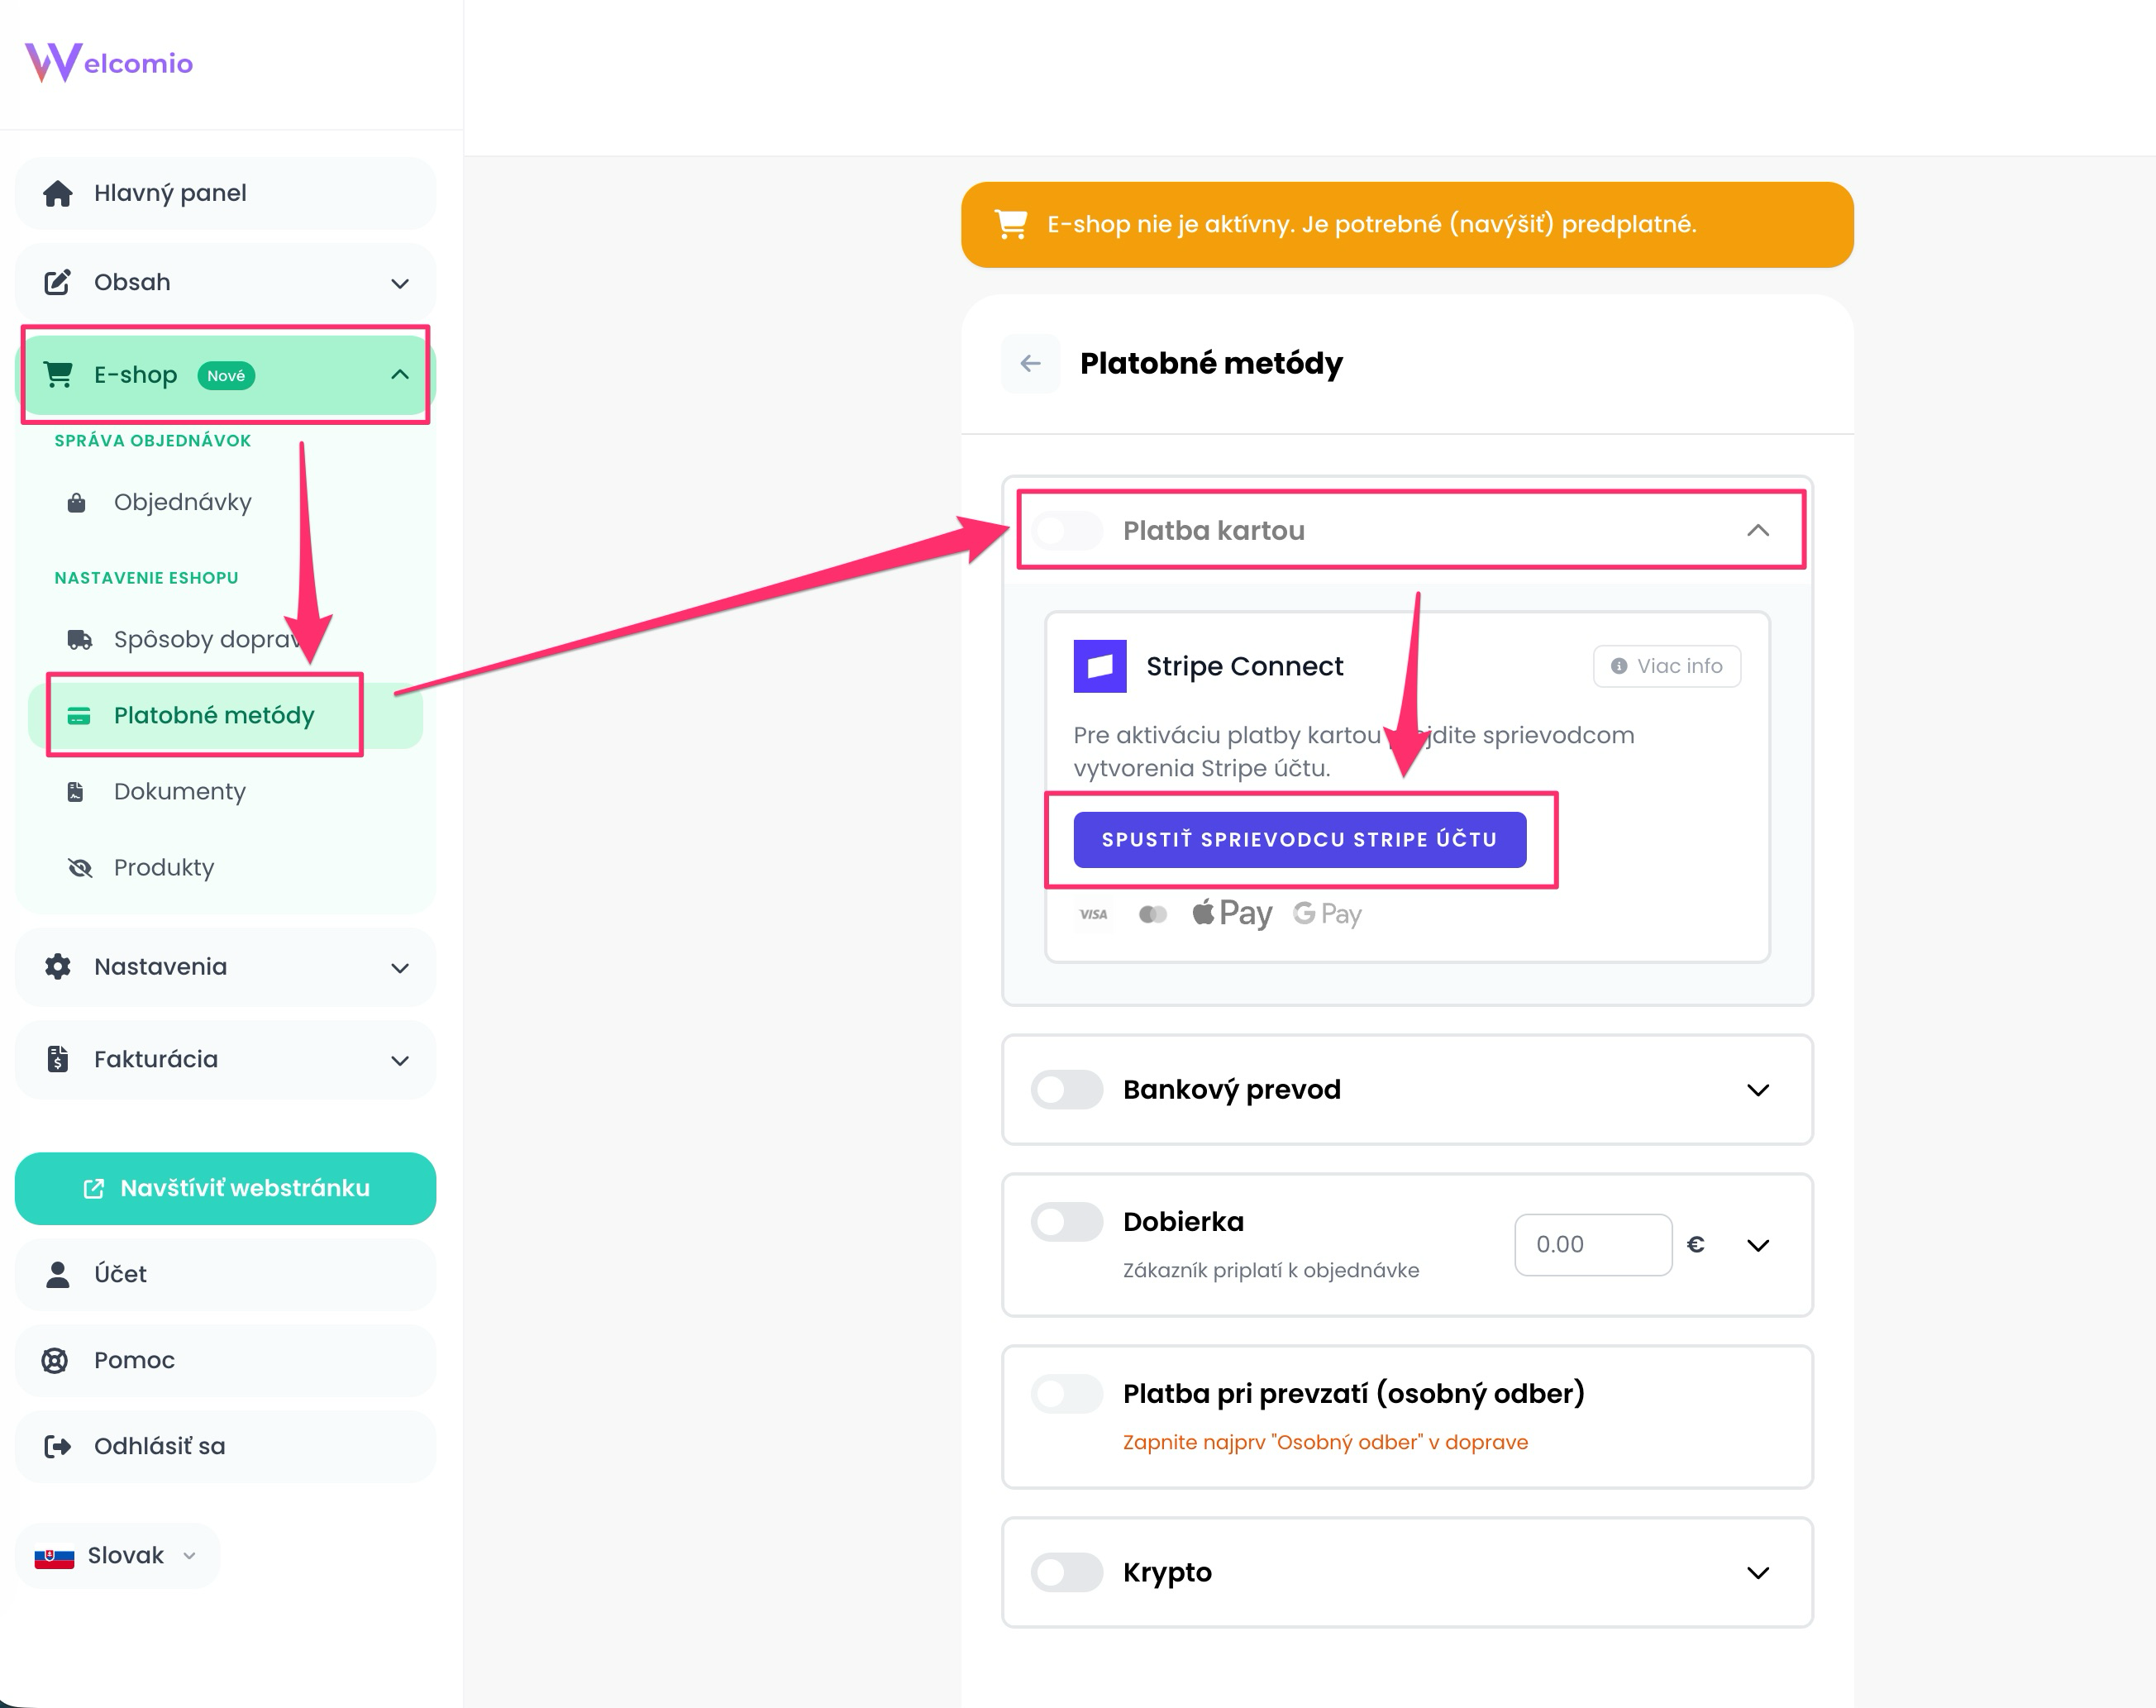Enable the Bankový prevod toggle
Screen dimensions: 2156x1708
(1067, 1089)
